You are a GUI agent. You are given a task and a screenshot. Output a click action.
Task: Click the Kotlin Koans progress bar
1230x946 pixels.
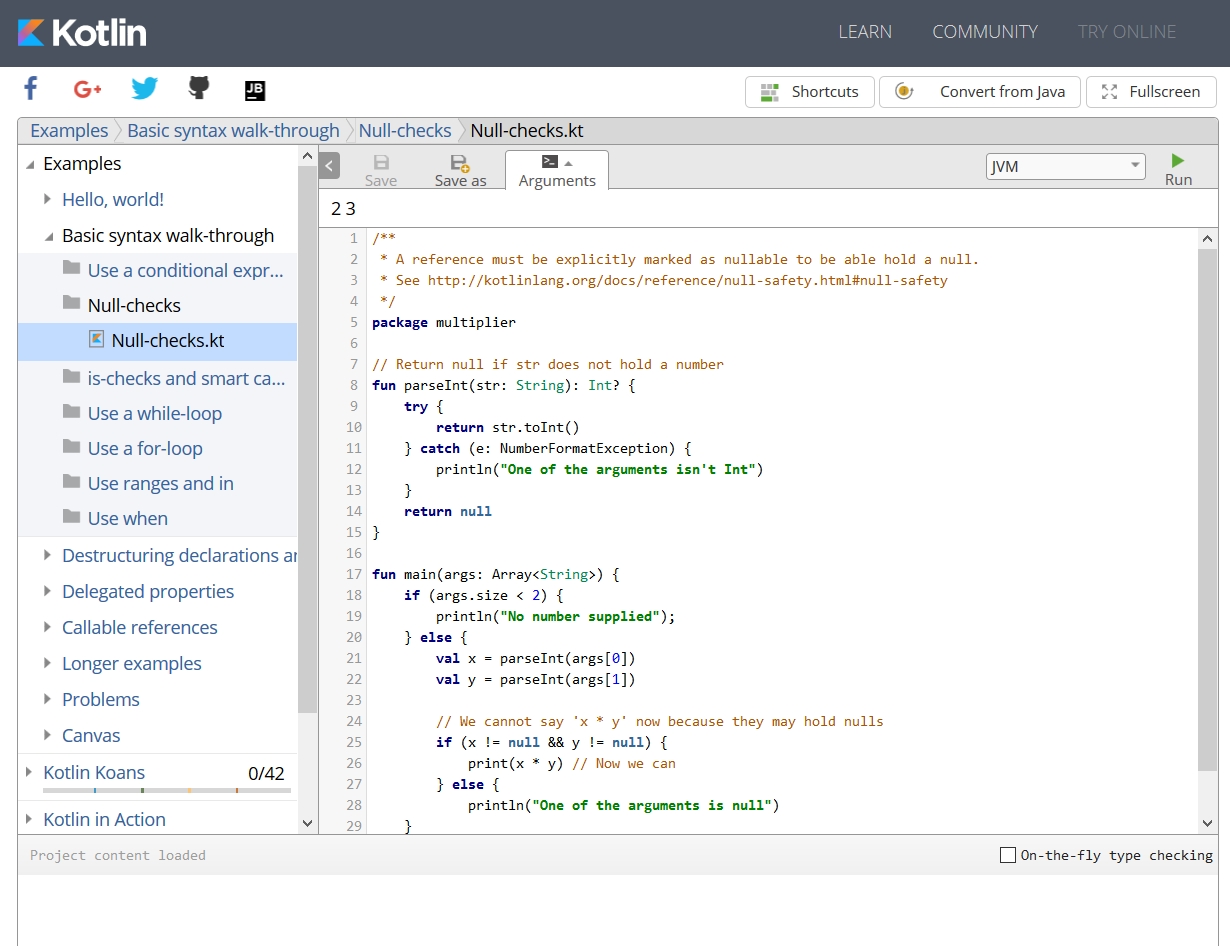[166, 791]
